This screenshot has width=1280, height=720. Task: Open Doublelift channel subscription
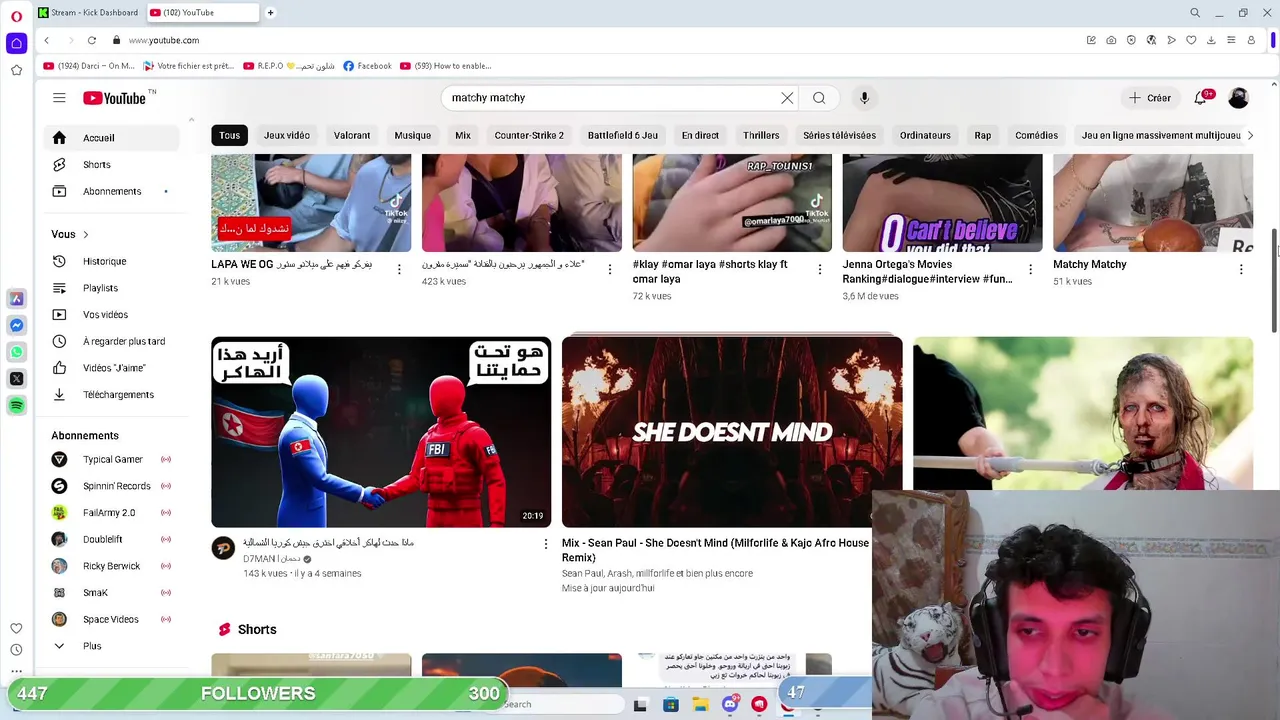(x=112, y=539)
